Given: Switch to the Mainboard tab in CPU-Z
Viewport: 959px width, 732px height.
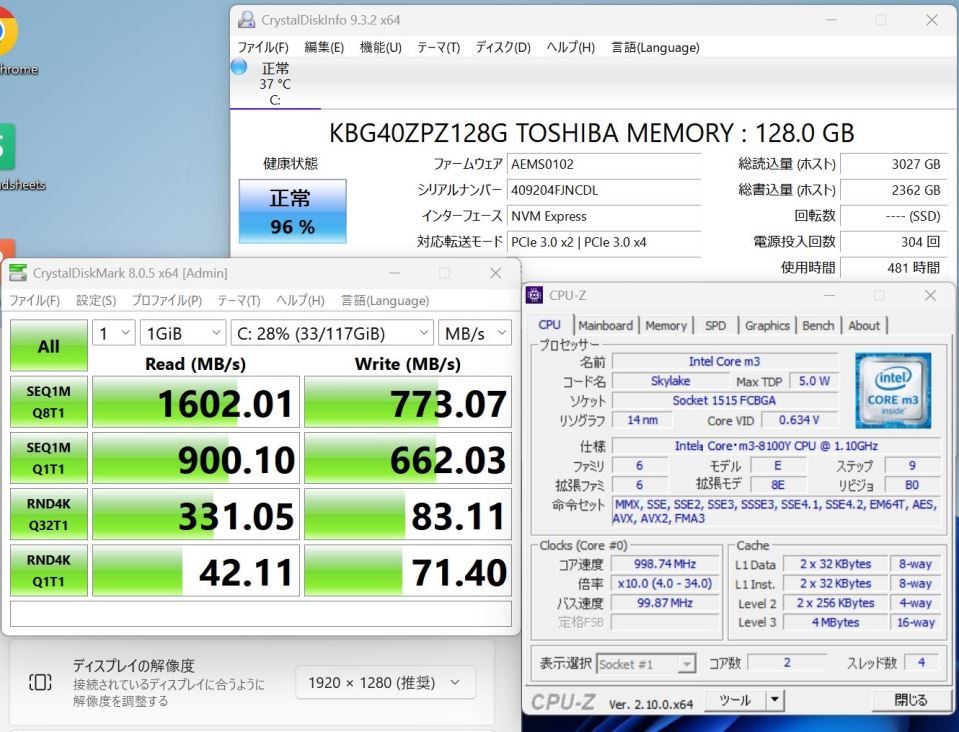Looking at the screenshot, I should tap(605, 325).
